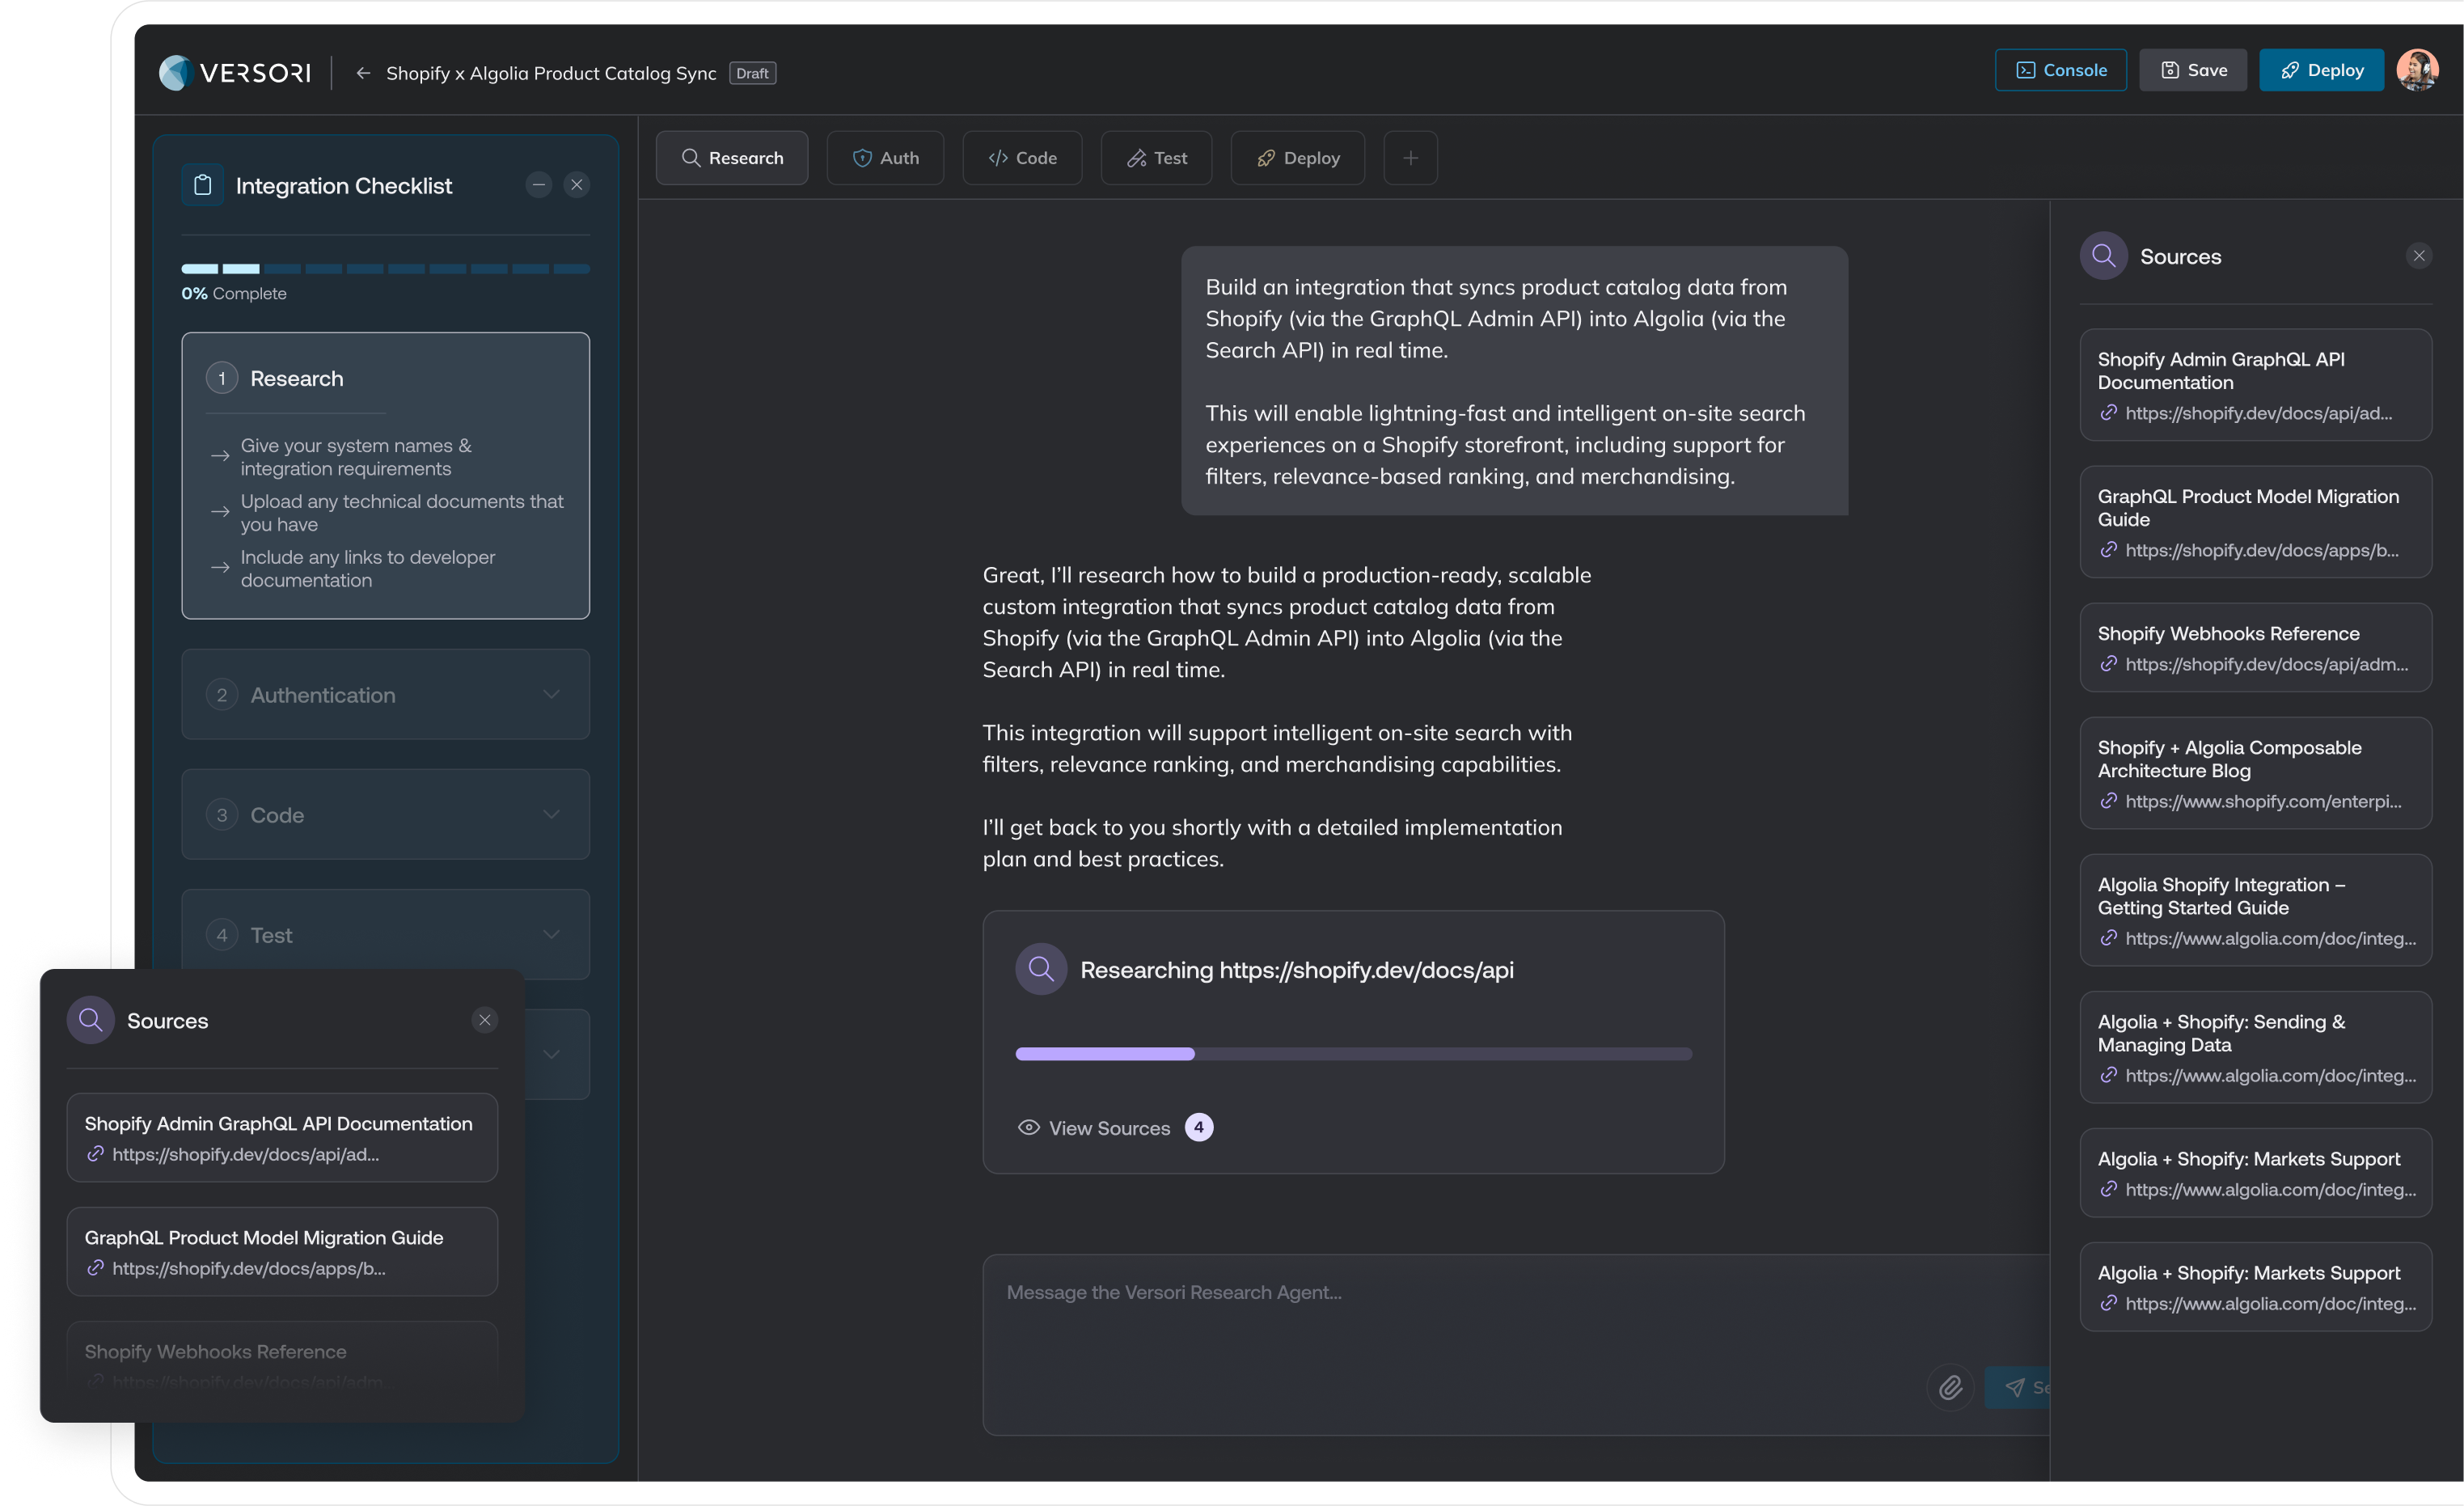Click the Code step header
The image size is (2464, 1506).
385,814
